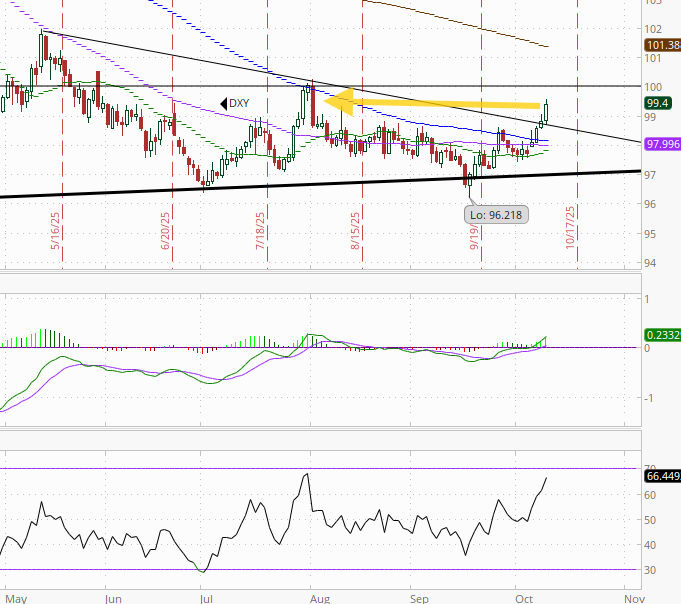Click the 50 label on RSI axis
Image resolution: width=681 pixels, height=604 pixels.
click(650, 520)
